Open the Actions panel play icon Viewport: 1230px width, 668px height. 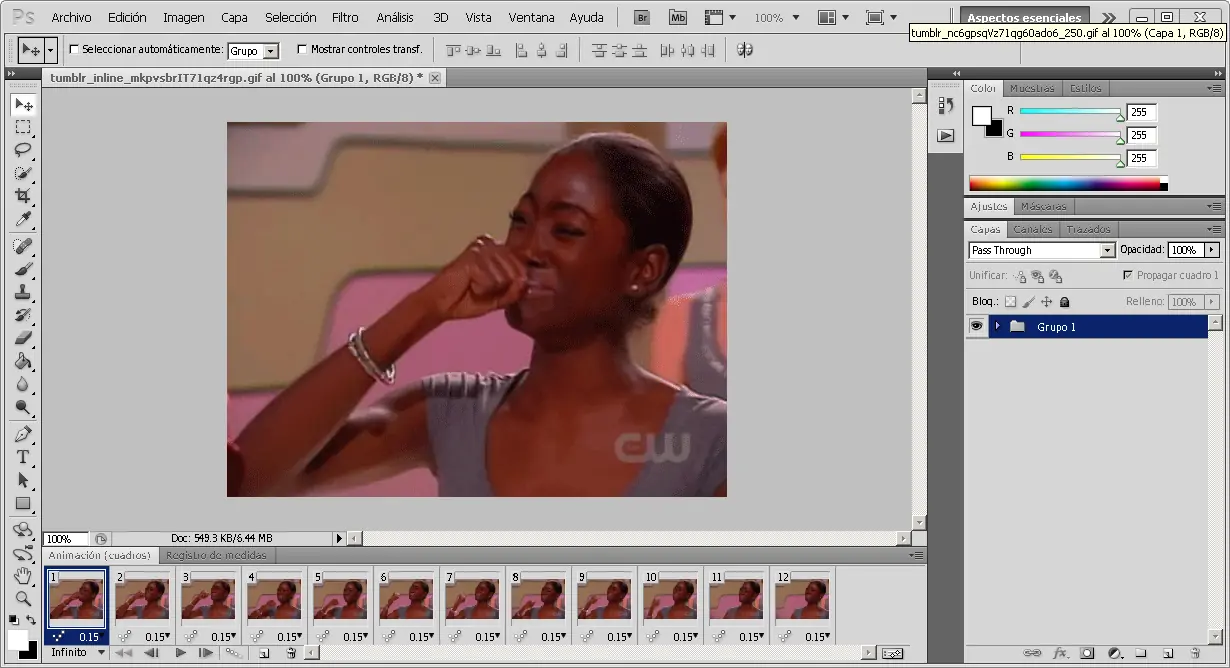point(946,135)
